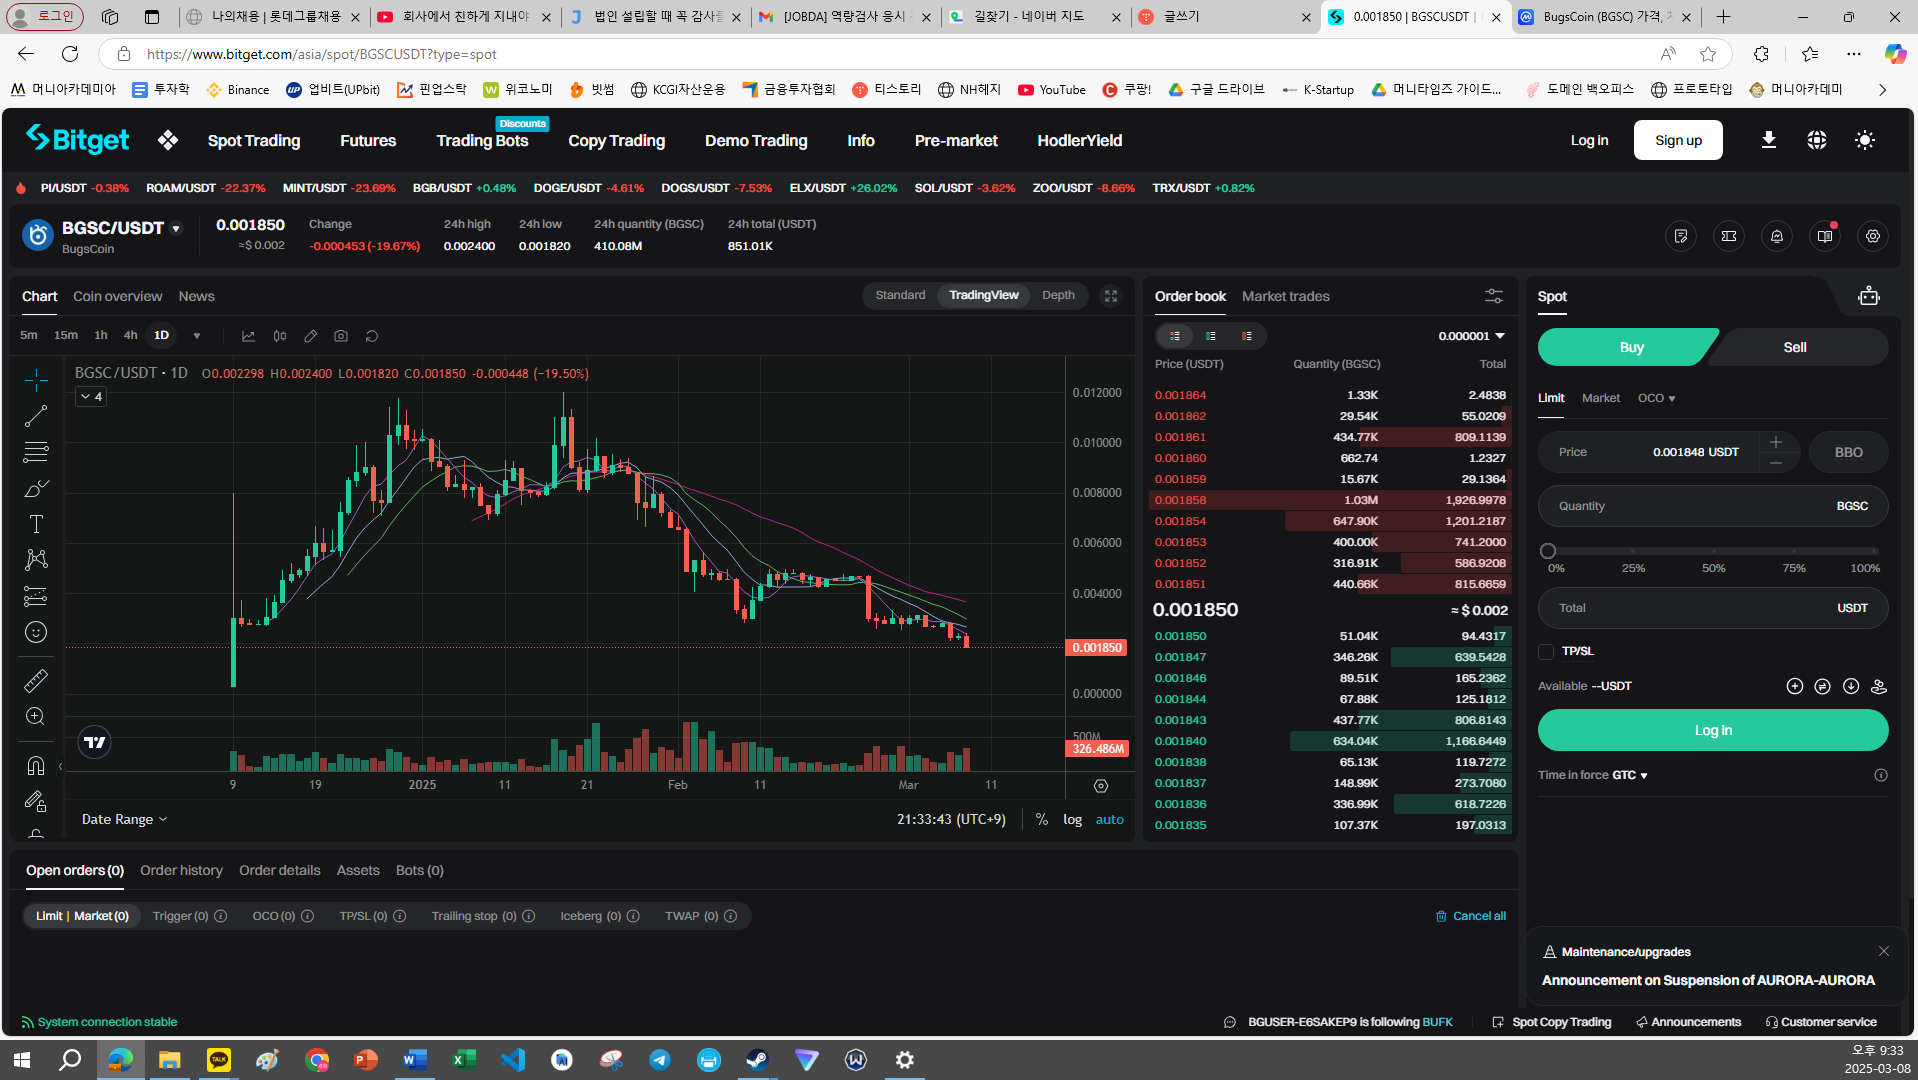Open the Copy Trading menu
The height and width of the screenshot is (1080, 1918).
tap(616, 141)
